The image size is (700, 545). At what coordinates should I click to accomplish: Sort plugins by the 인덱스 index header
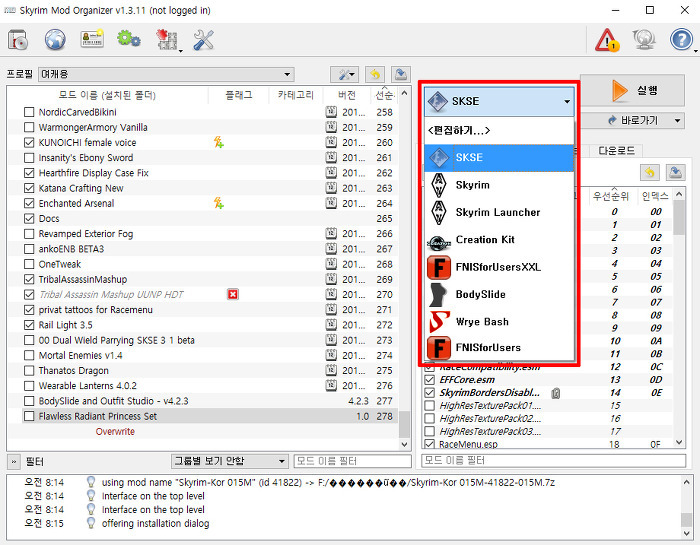pyautogui.click(x=654, y=196)
